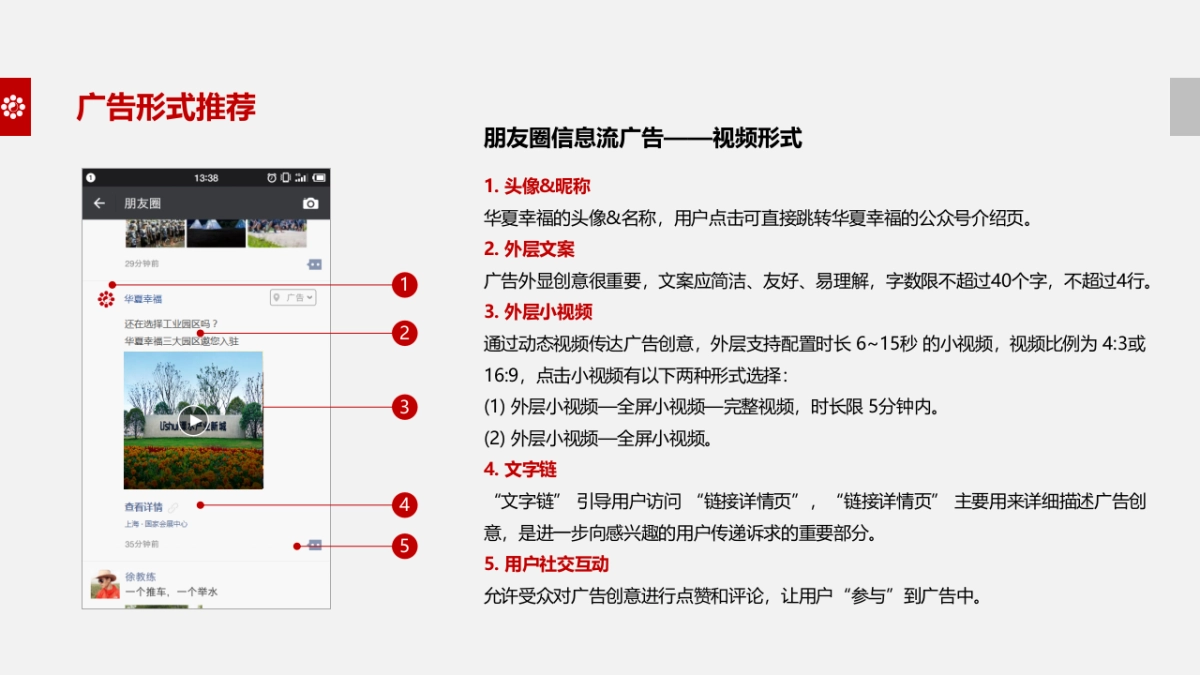Click the notification dot in top-left status bar
The height and width of the screenshot is (675, 1200).
tap(91, 177)
